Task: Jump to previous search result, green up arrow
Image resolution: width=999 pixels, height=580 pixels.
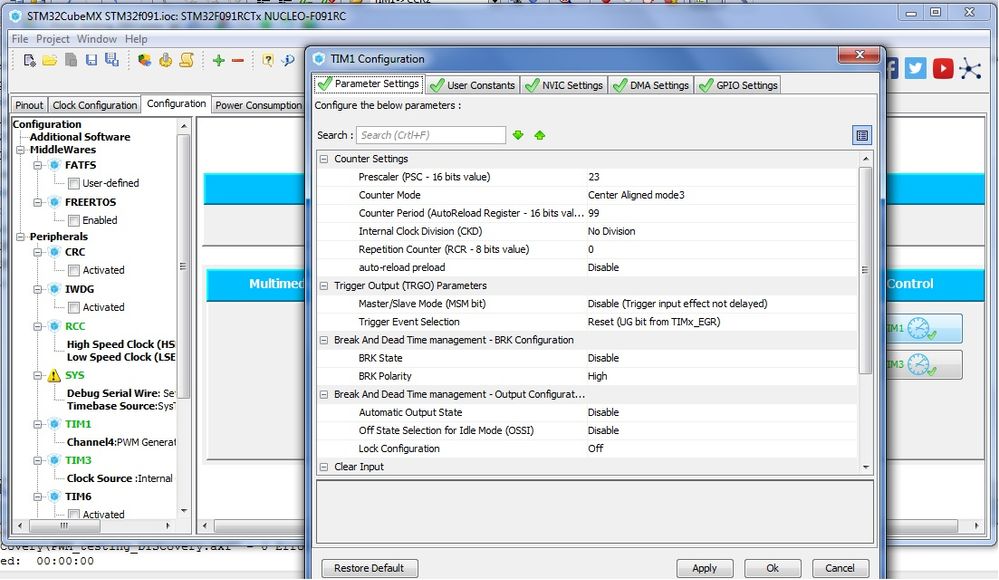Action: point(540,135)
